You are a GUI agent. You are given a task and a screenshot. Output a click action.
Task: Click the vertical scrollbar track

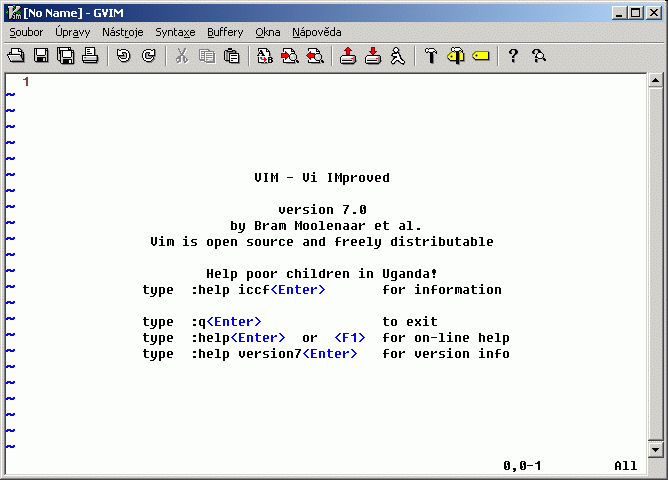655,264
